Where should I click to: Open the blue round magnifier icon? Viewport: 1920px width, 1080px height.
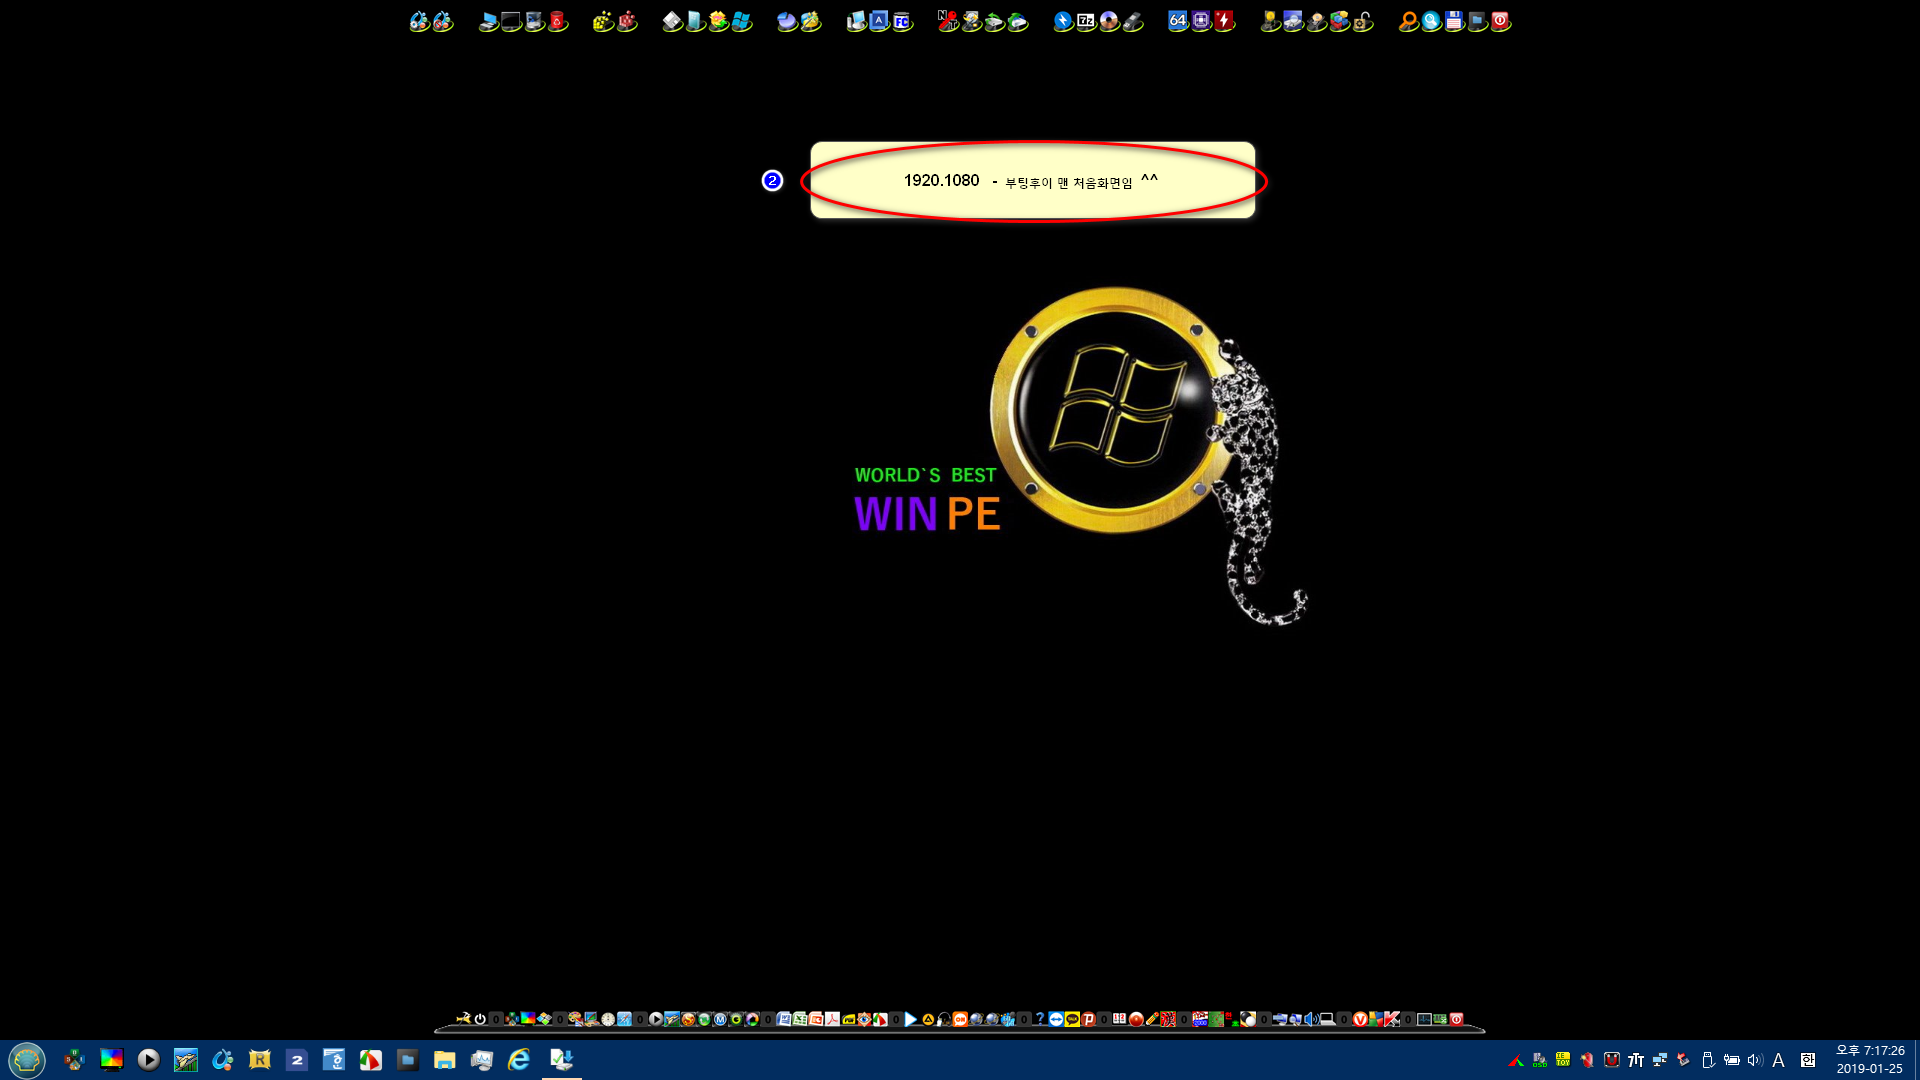point(1431,21)
